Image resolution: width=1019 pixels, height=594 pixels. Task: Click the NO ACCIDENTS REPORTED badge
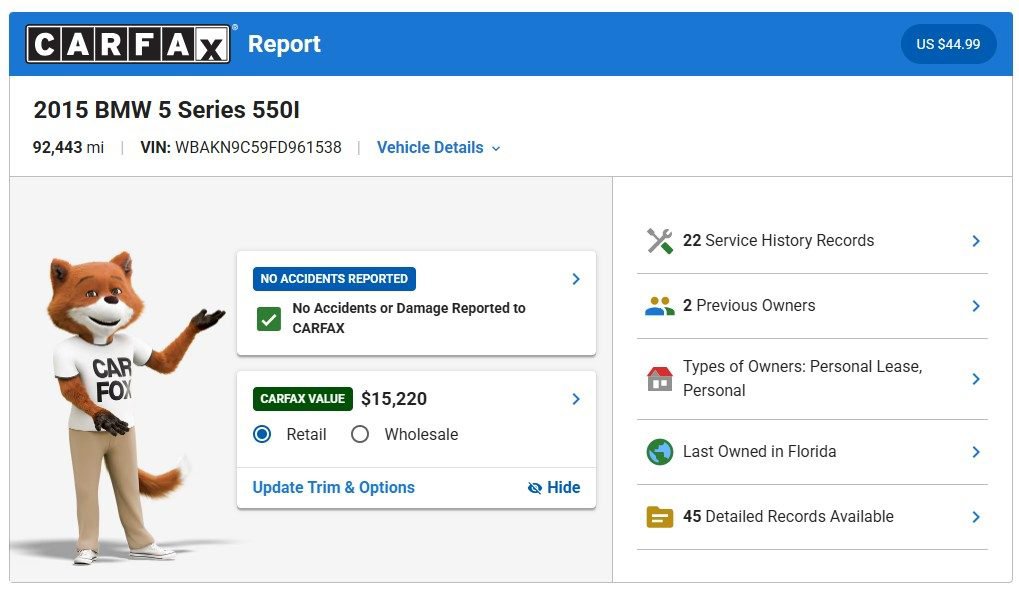(x=334, y=279)
